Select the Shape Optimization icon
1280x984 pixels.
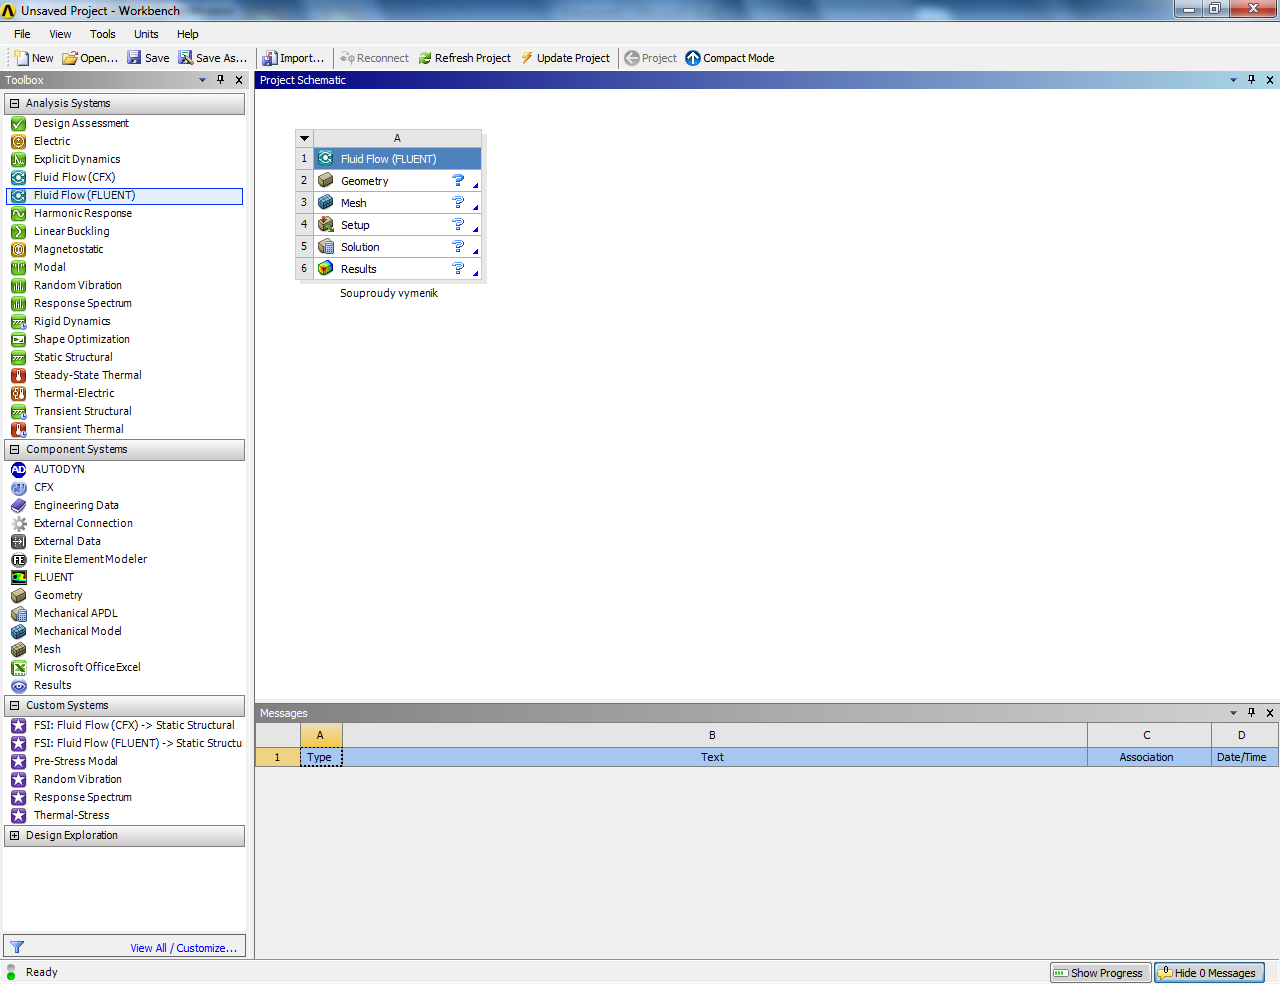18,339
